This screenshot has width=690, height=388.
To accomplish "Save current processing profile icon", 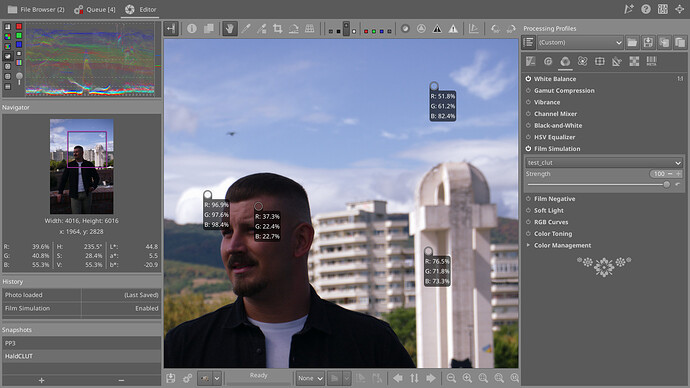I will [648, 43].
